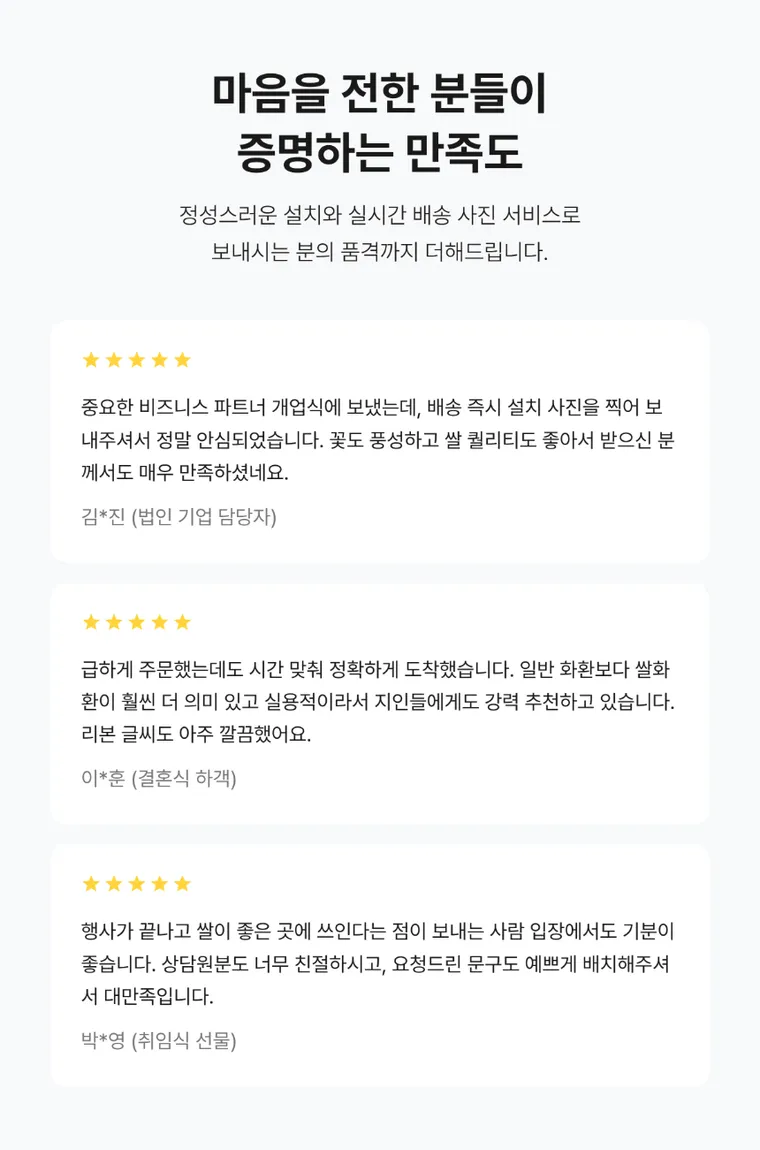Screen dimensions: 760x1150
Task: Click the fourth star in 이*훈's review
Action: [x=159, y=622]
